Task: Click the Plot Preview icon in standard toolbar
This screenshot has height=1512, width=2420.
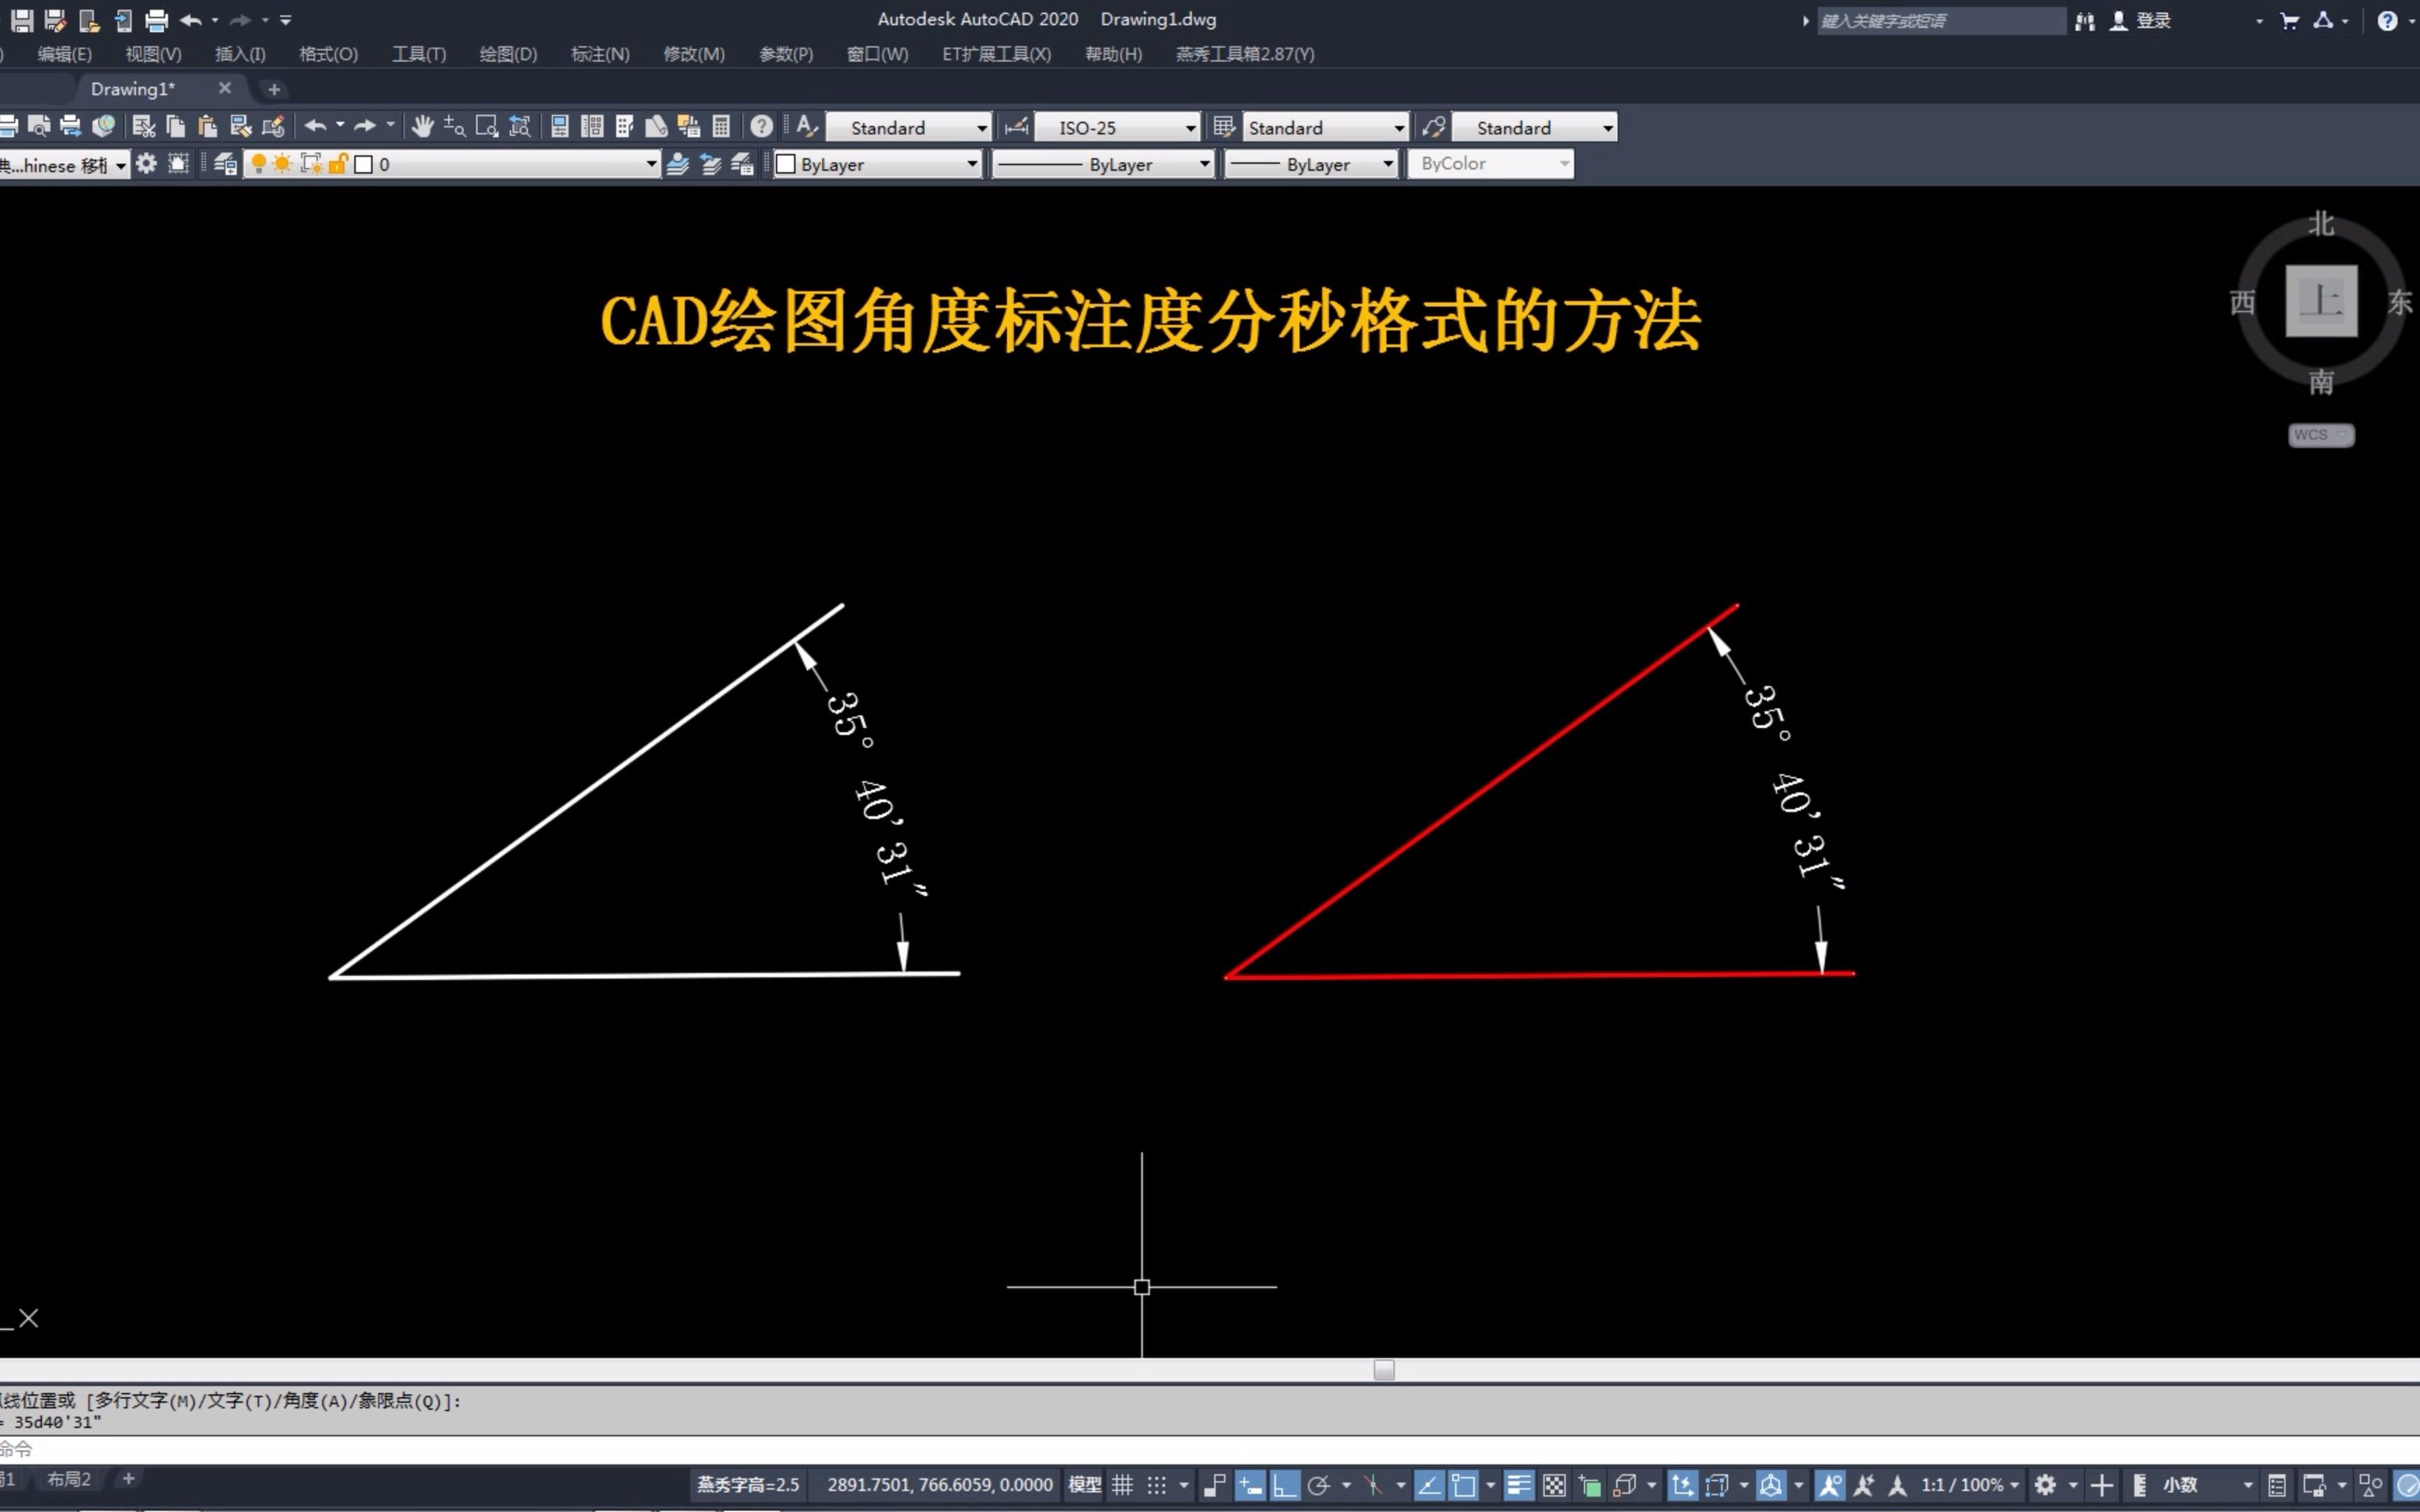Action: click(x=39, y=126)
